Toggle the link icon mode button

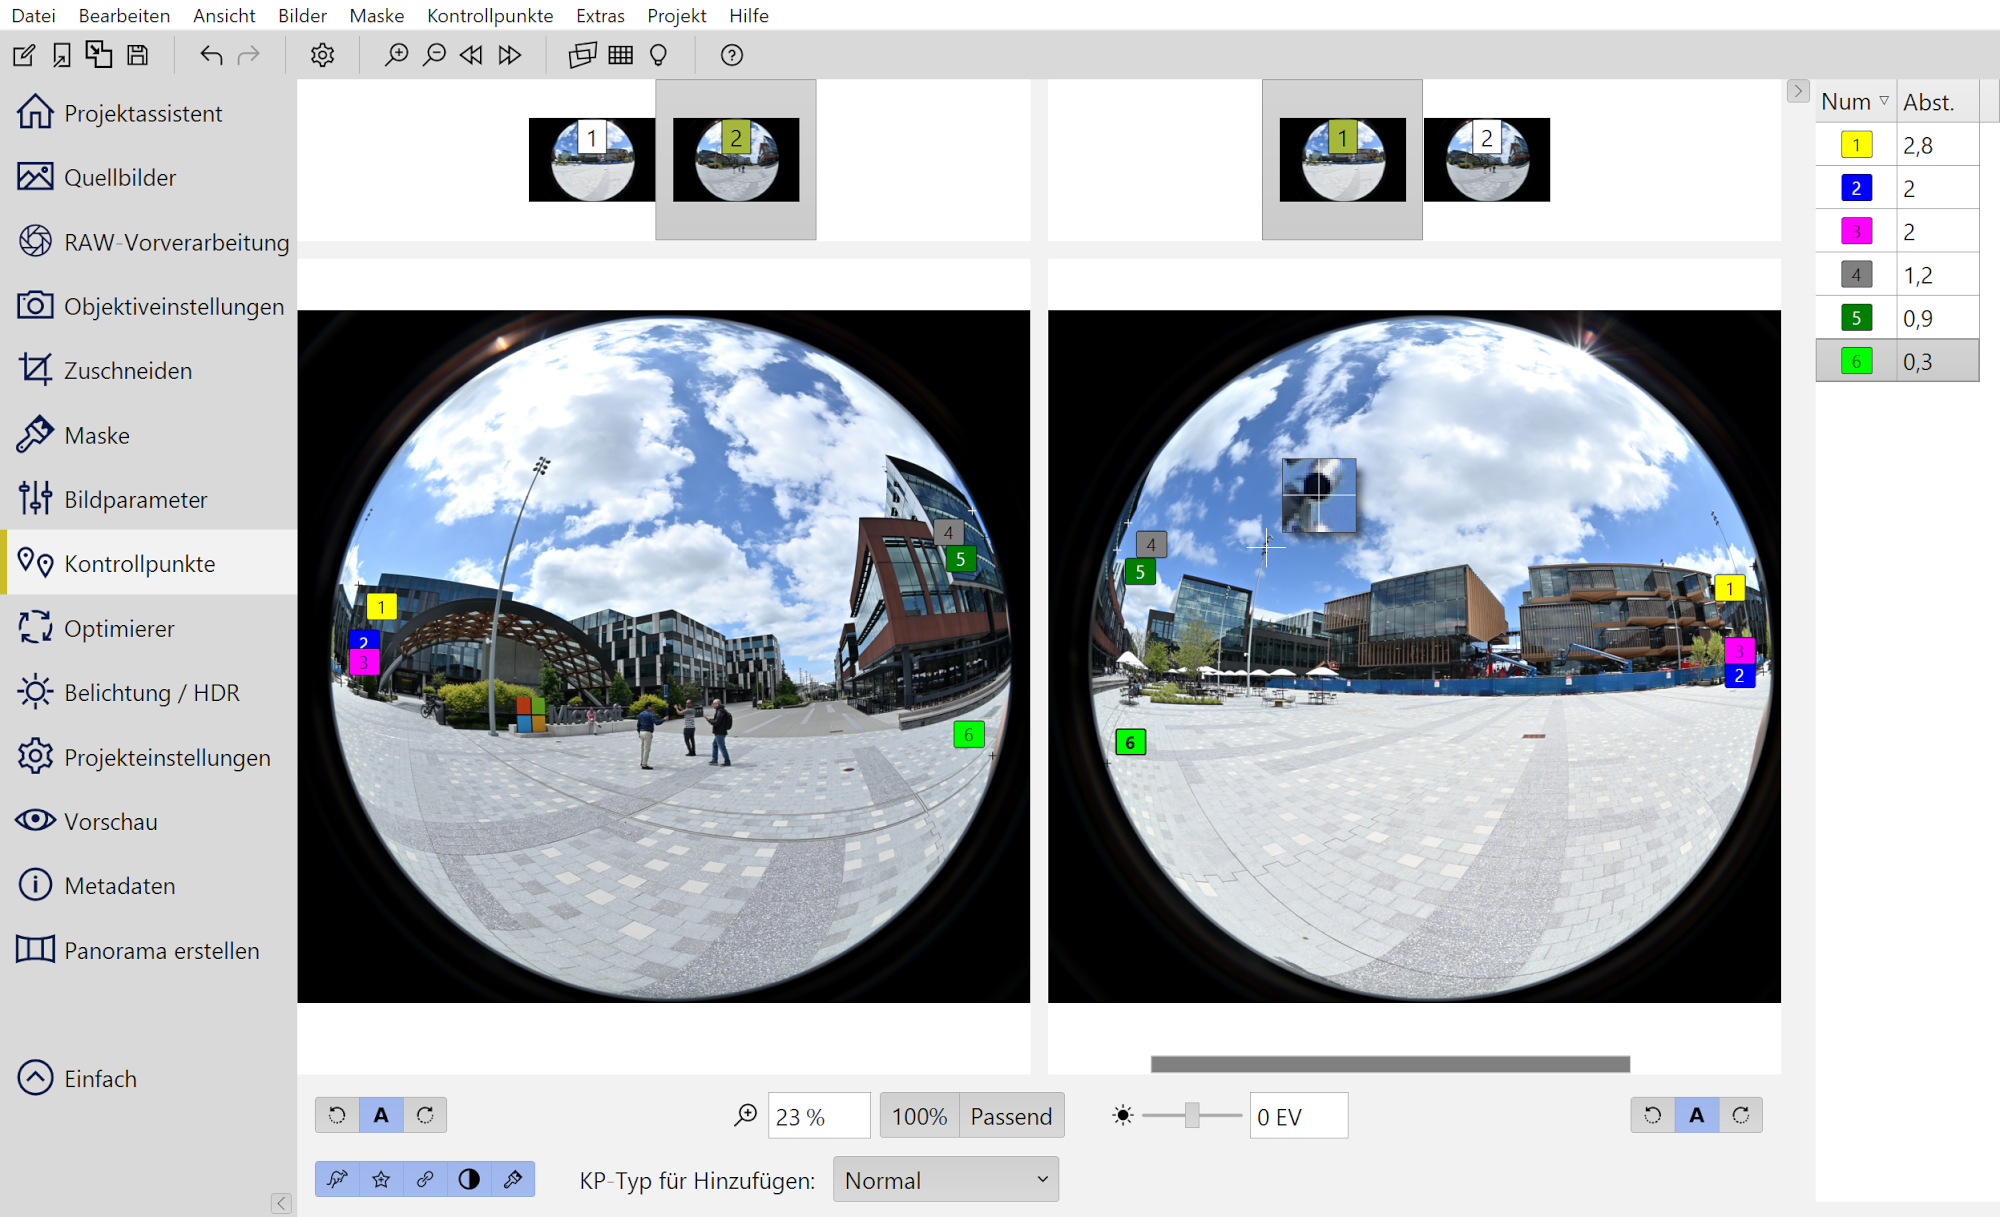click(425, 1179)
